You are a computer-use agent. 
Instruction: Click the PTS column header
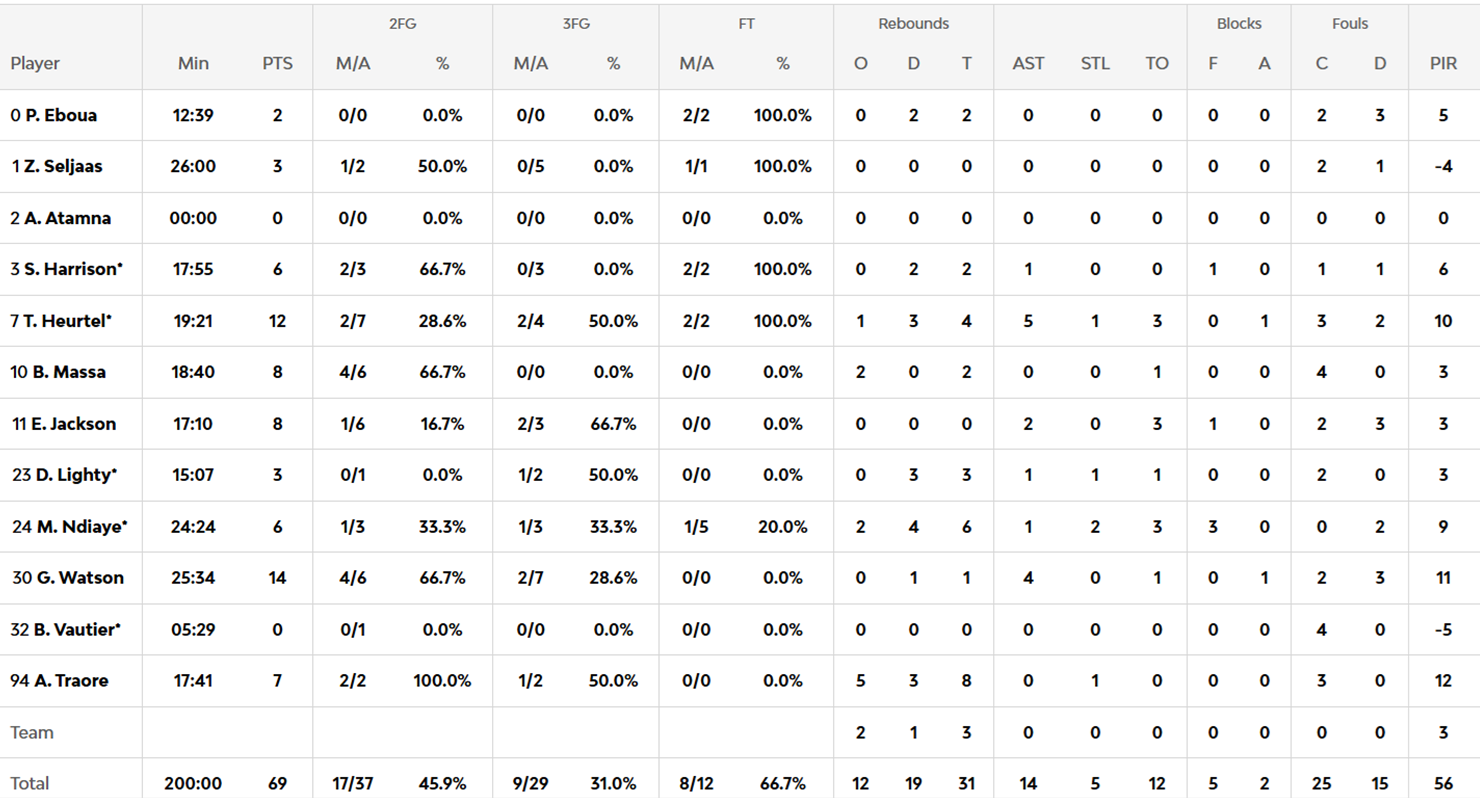coord(277,63)
